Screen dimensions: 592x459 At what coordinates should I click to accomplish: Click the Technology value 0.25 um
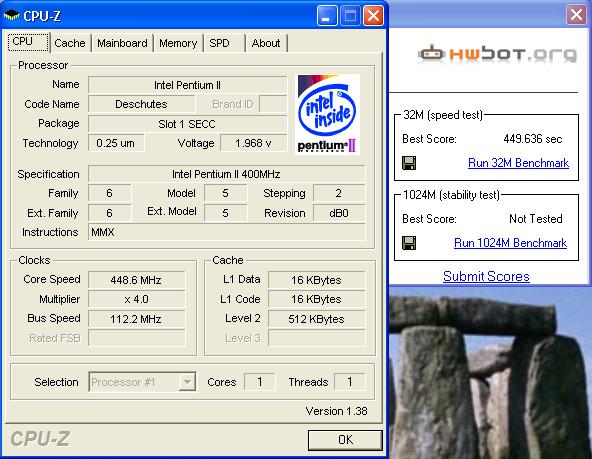116,143
